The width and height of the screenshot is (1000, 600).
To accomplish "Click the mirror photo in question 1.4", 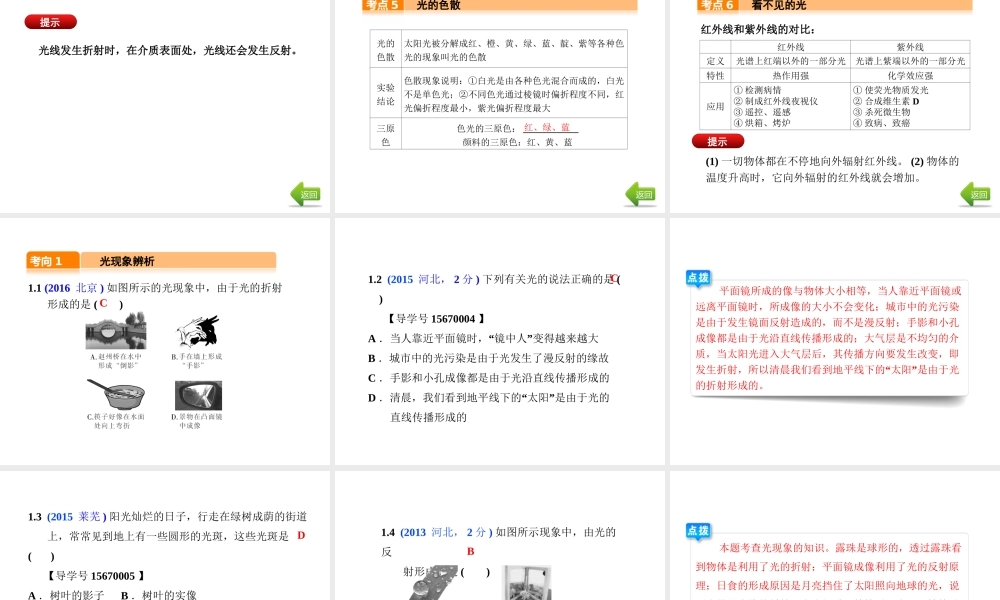I will click(526, 582).
